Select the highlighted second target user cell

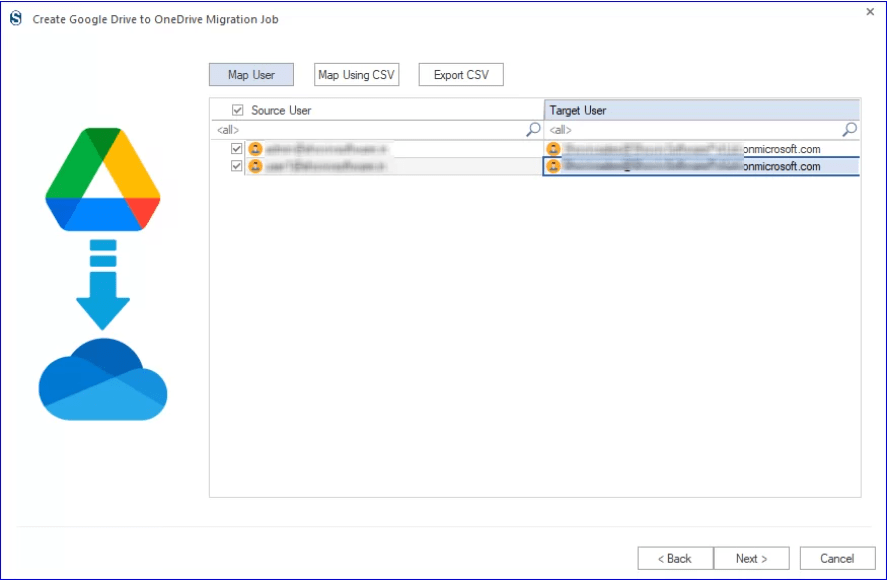click(x=701, y=166)
